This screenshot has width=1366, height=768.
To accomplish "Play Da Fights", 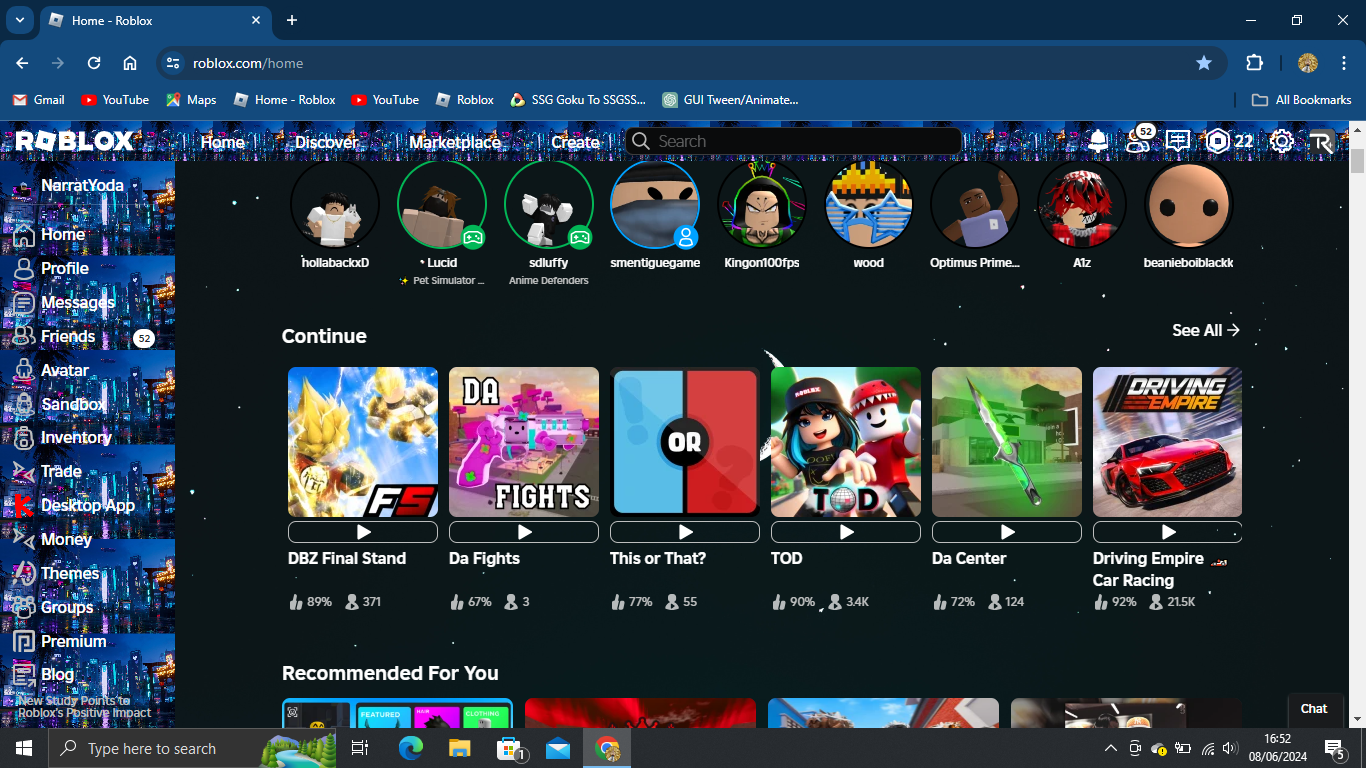I will (524, 532).
